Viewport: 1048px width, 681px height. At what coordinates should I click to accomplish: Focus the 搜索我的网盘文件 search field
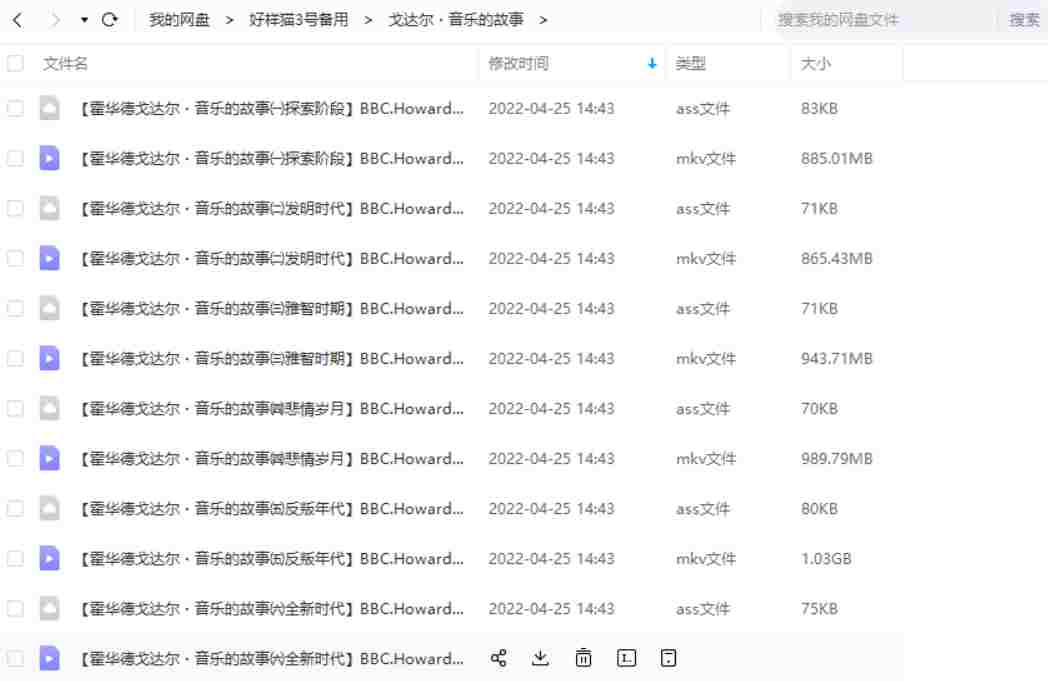(x=880, y=20)
